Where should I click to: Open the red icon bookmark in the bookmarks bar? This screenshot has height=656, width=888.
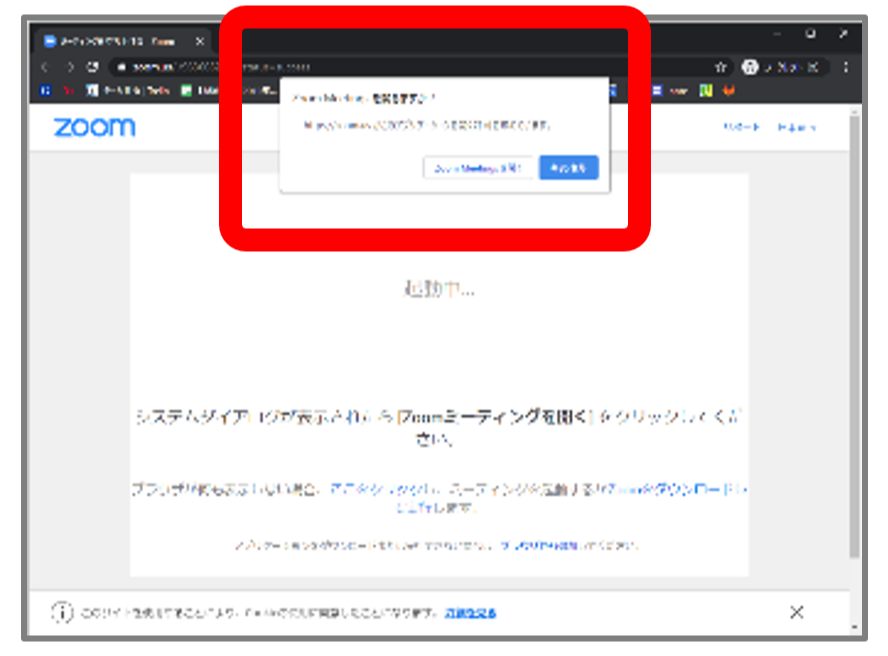click(68, 90)
